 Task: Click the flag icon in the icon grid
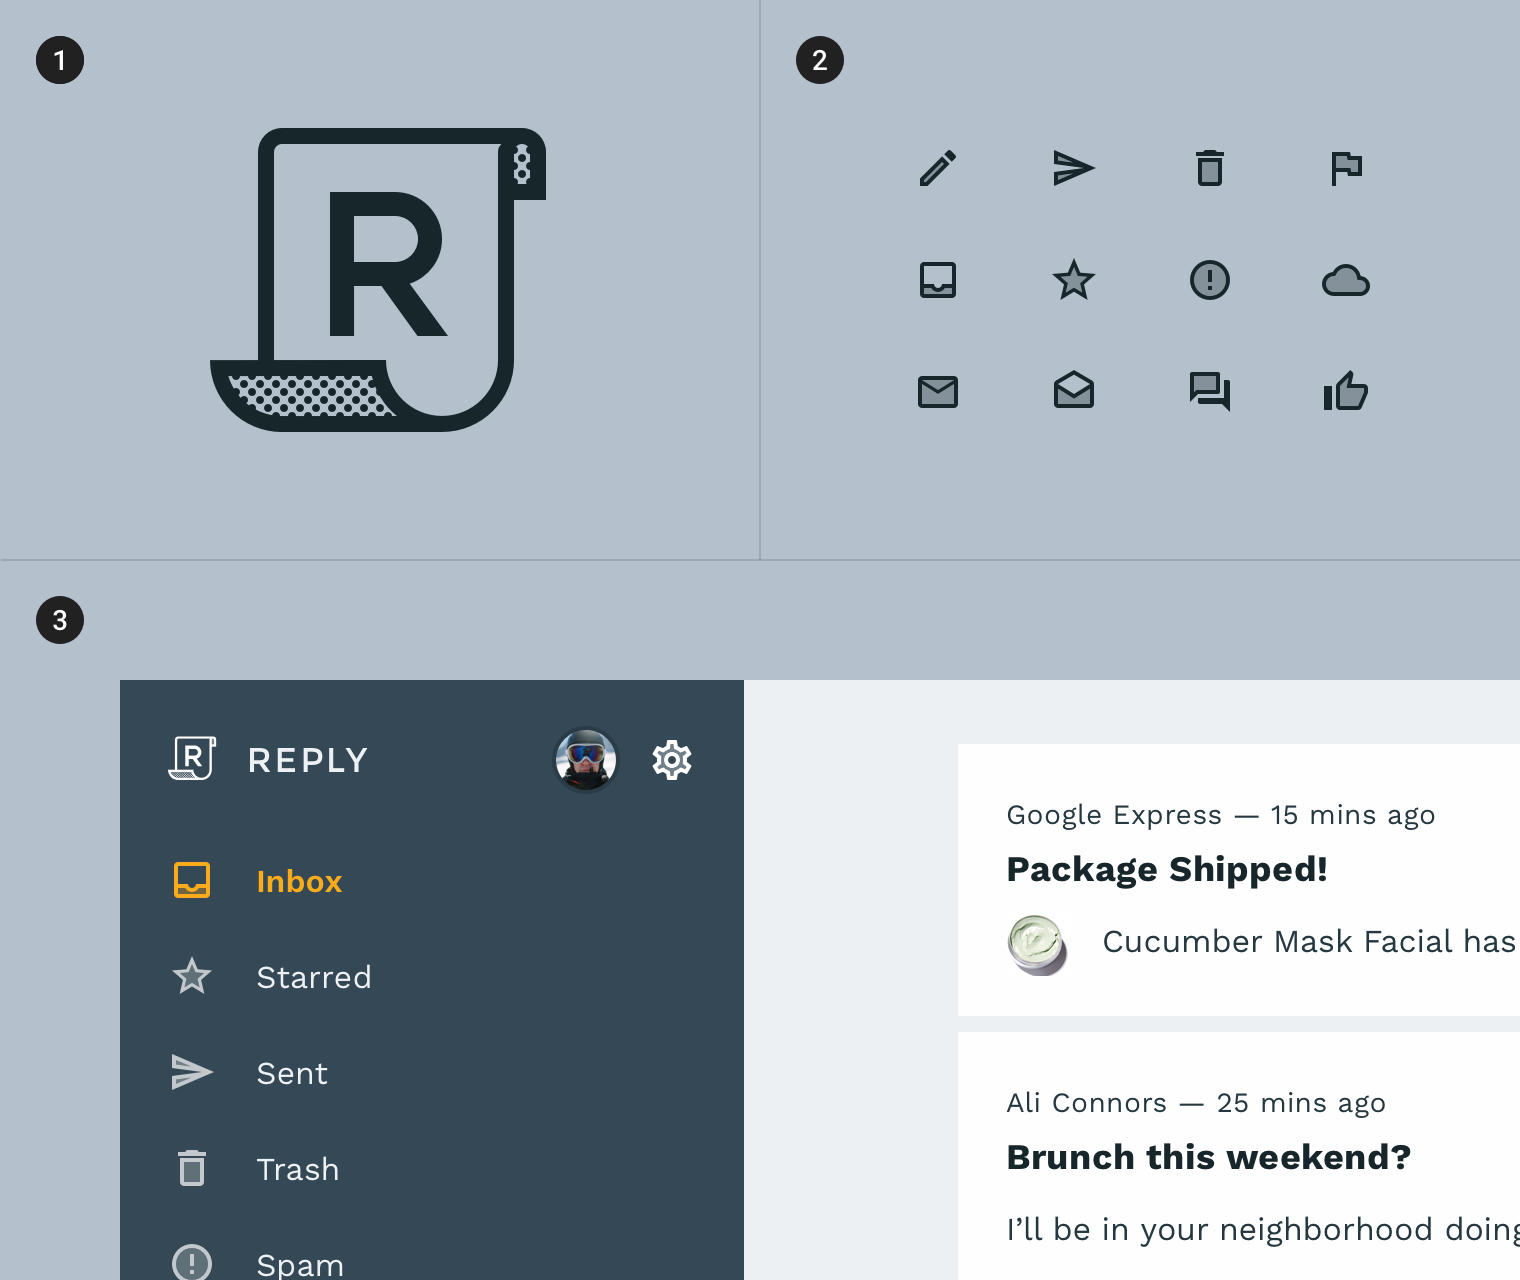click(1346, 168)
